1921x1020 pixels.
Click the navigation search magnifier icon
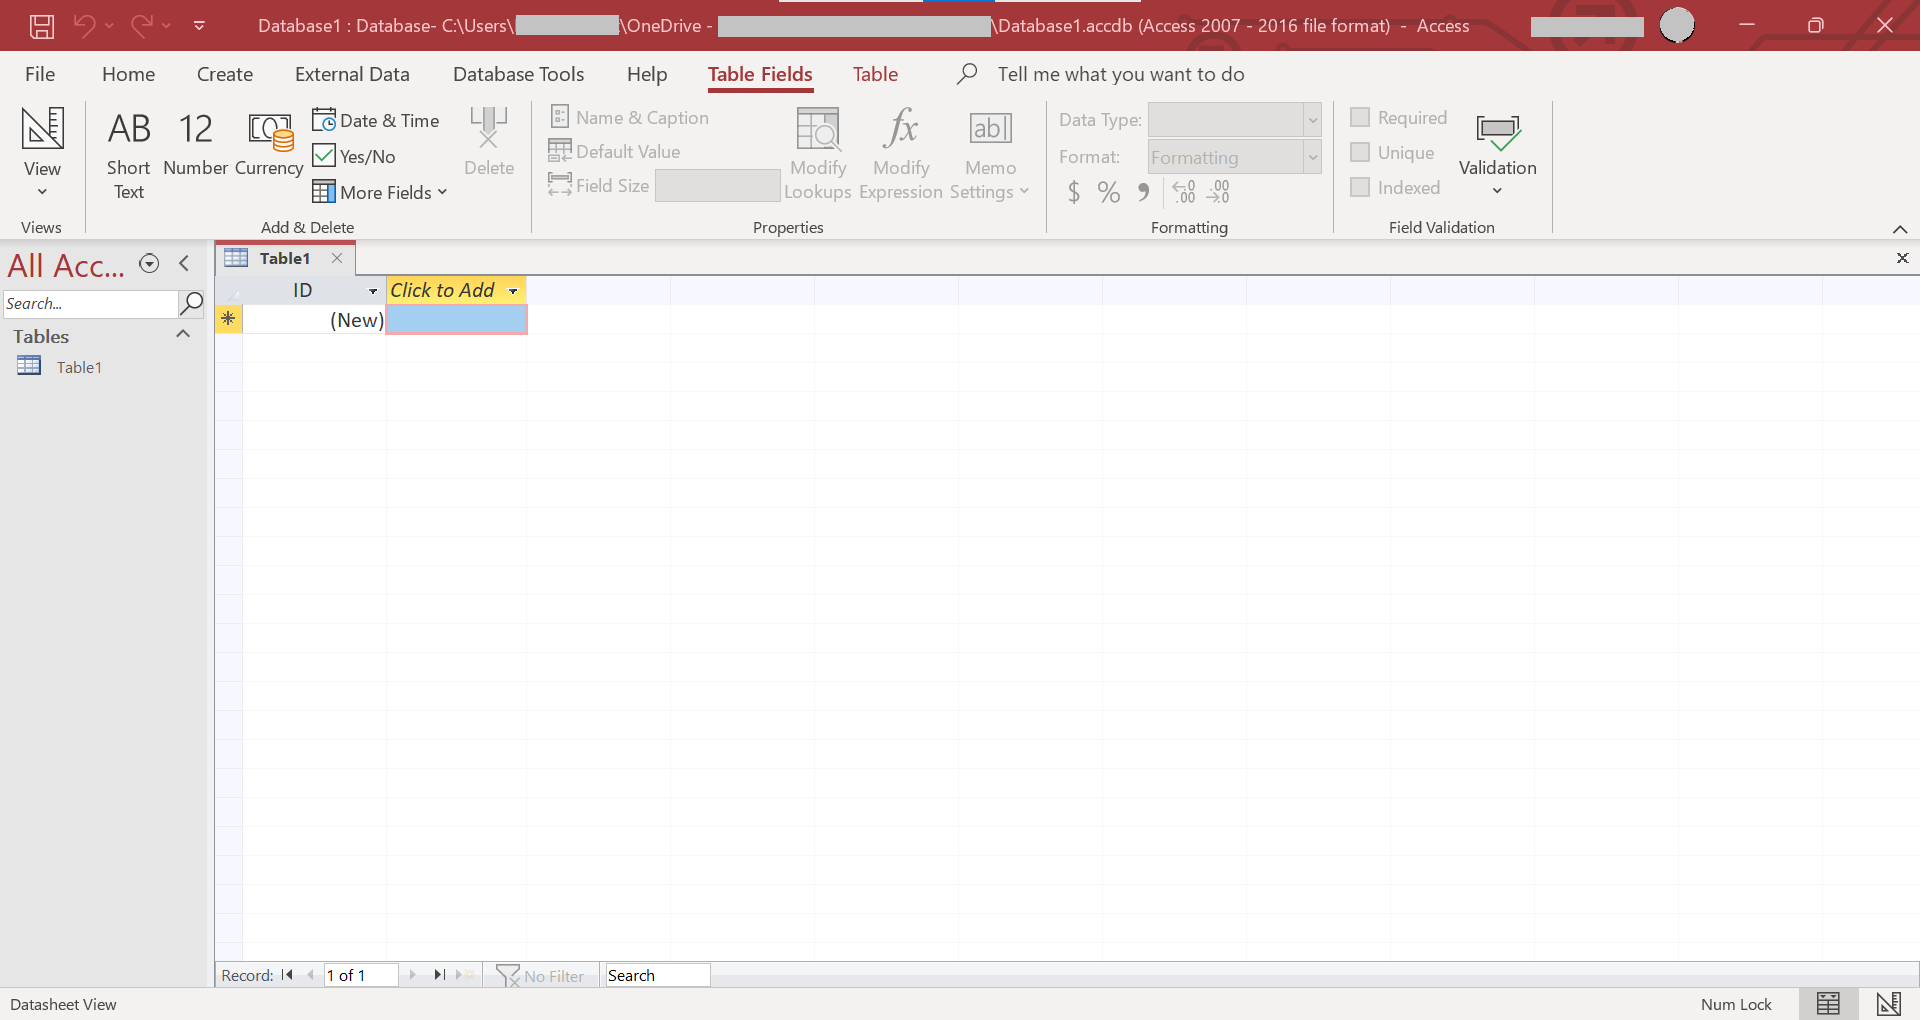[191, 303]
